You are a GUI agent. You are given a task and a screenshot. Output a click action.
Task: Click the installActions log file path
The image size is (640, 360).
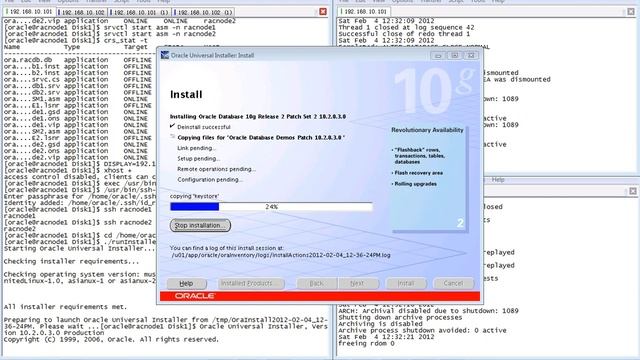pyautogui.click(x=281, y=255)
